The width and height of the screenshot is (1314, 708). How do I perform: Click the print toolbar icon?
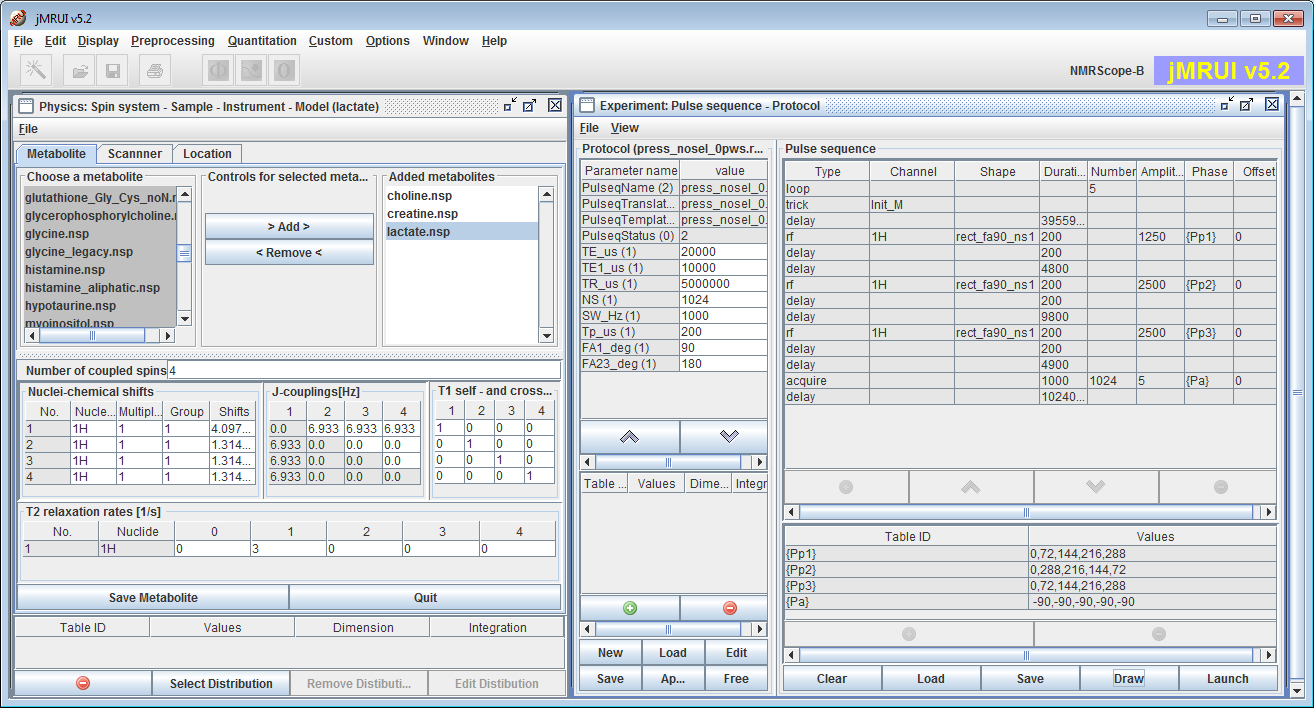click(155, 70)
